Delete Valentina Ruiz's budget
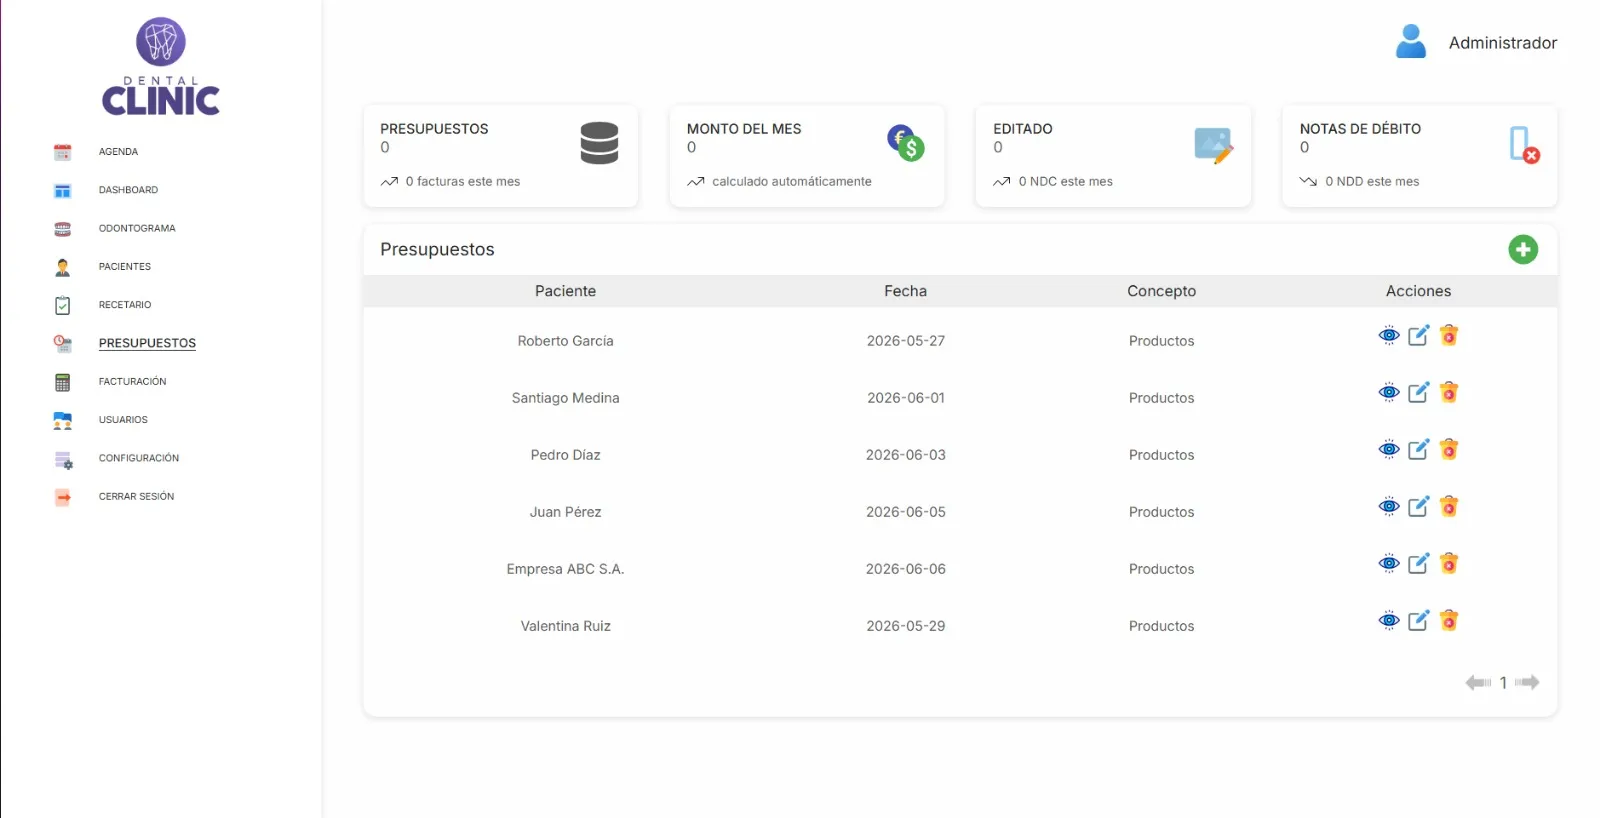1600x818 pixels. tap(1449, 620)
